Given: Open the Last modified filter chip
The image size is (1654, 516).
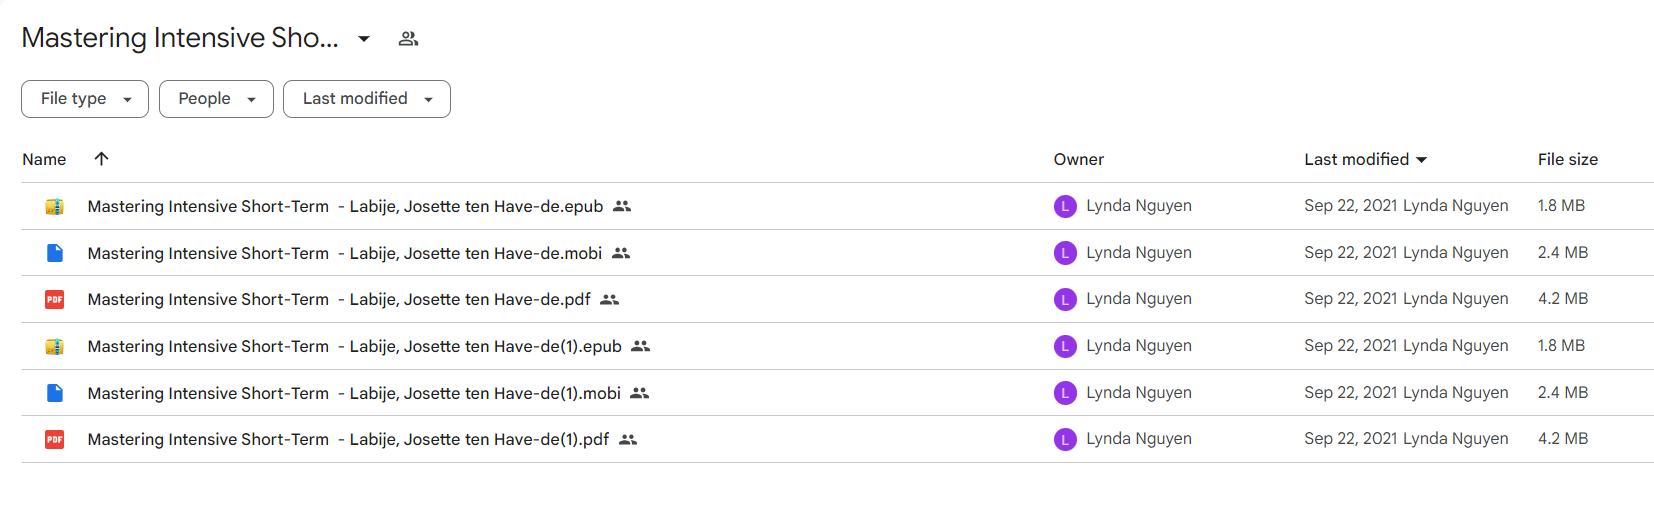Looking at the screenshot, I should [x=367, y=99].
